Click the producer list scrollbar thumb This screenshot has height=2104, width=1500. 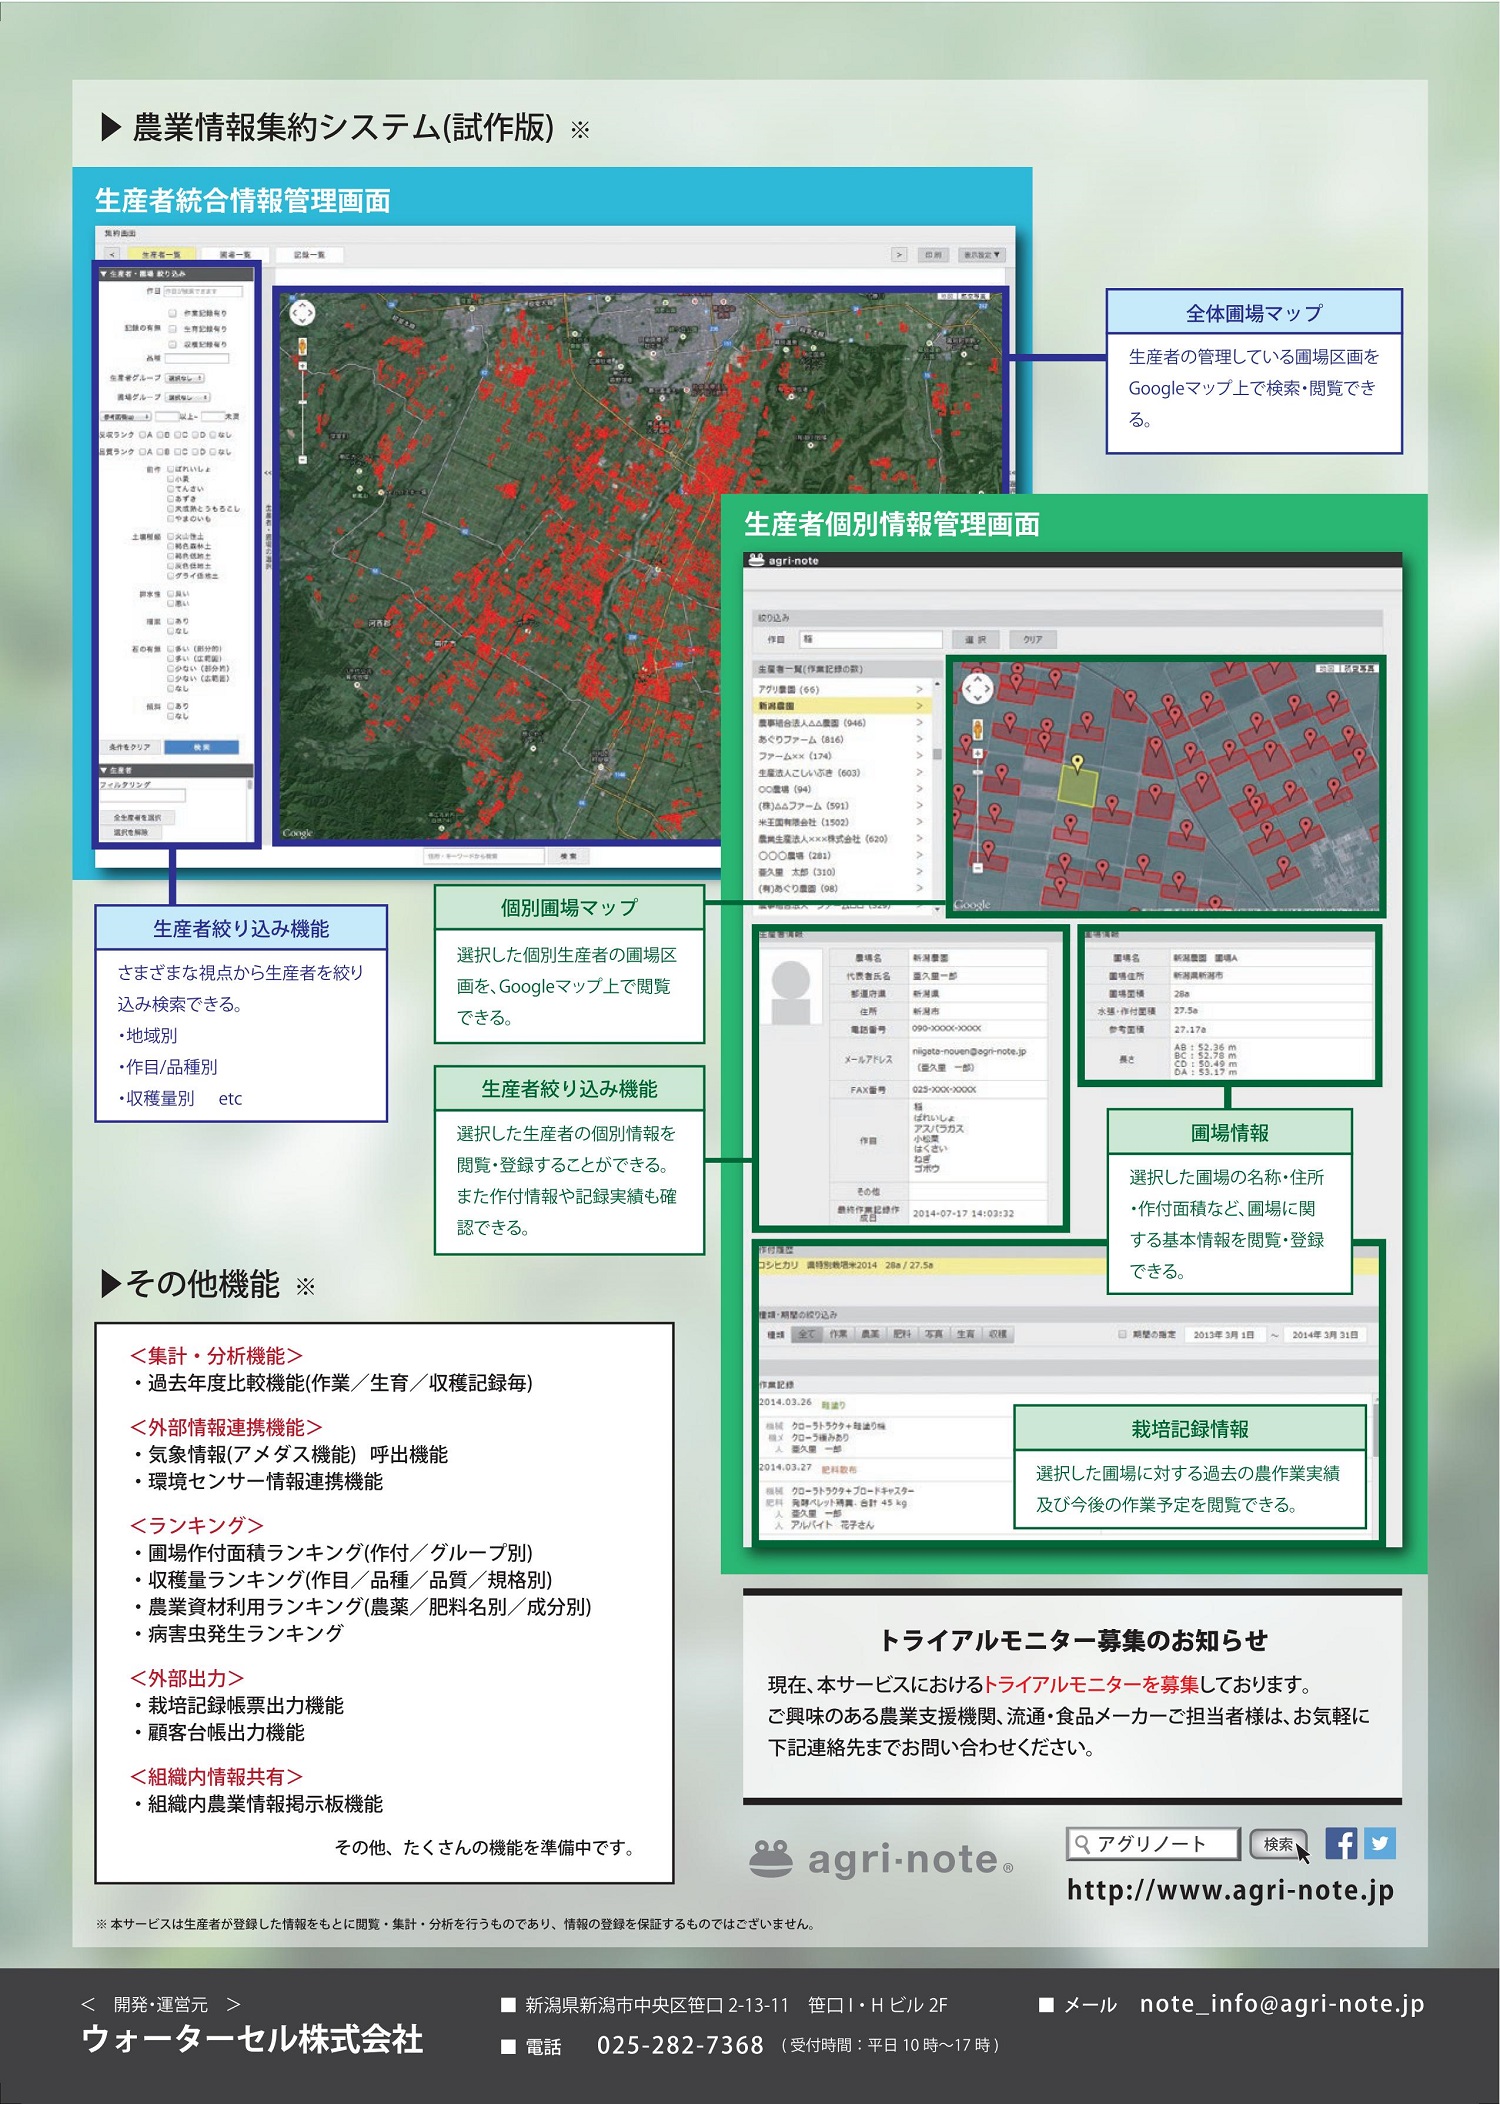[937, 755]
